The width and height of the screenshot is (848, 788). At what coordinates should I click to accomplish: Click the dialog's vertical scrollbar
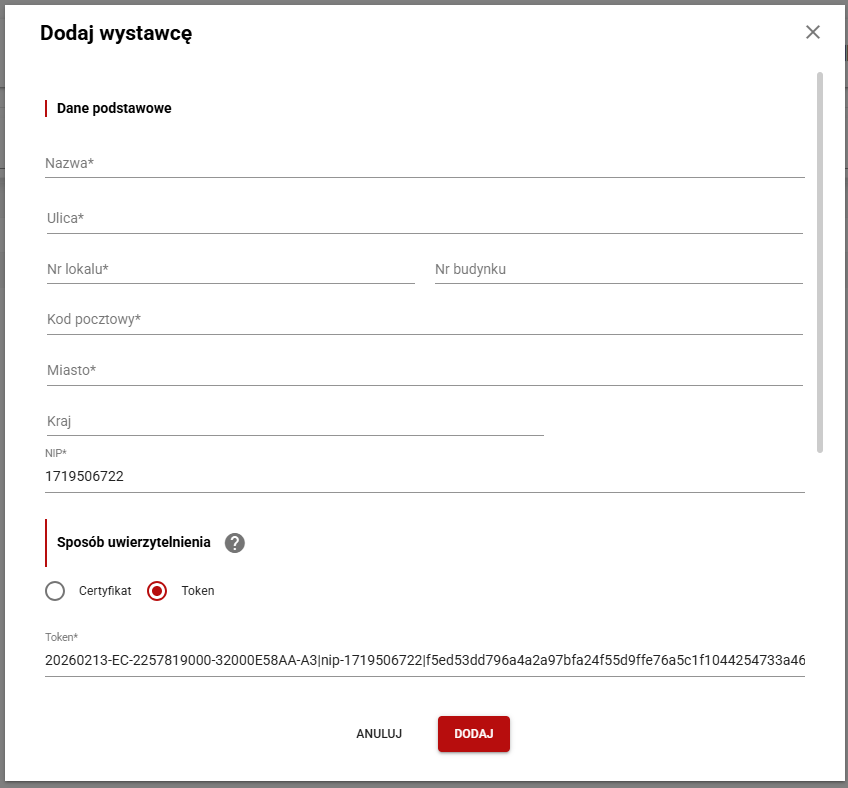click(820, 260)
